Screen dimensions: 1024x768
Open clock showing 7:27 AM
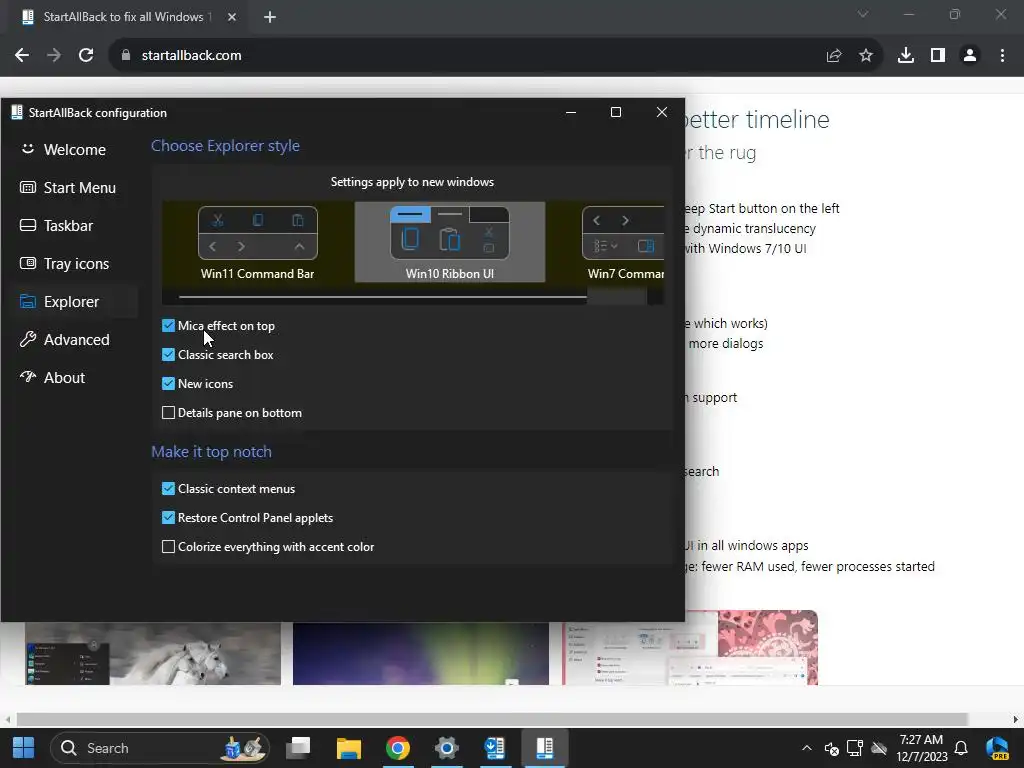point(921,748)
